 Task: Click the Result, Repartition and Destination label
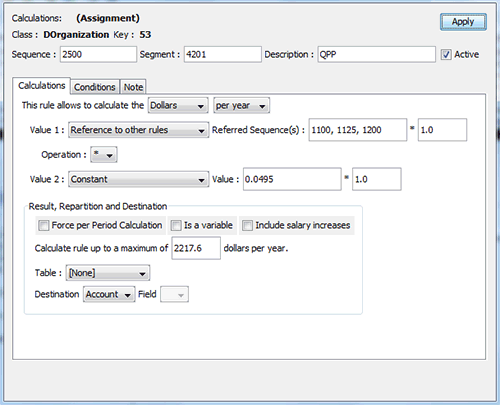98,206
